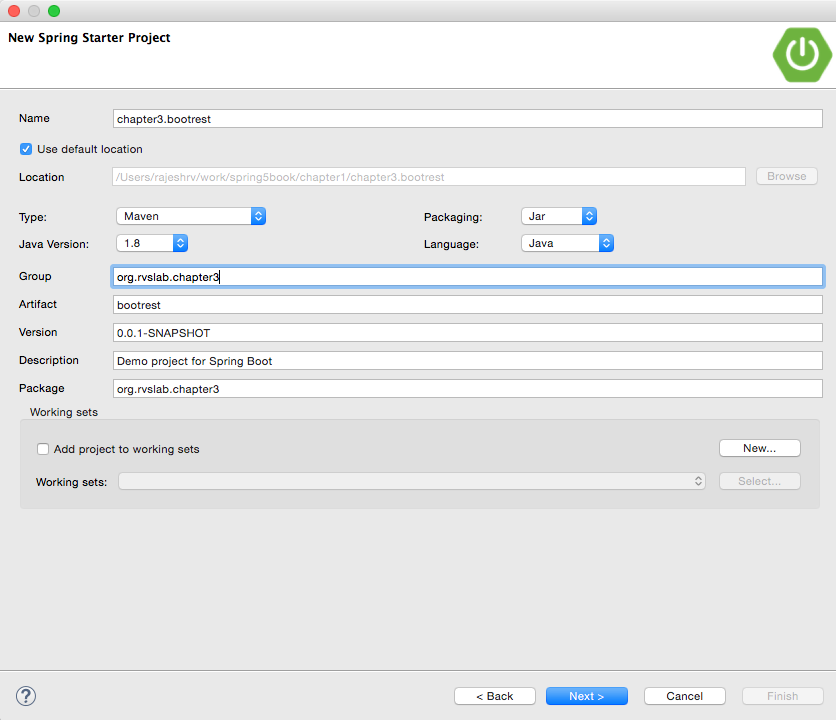Click the Artifact label

38,304
